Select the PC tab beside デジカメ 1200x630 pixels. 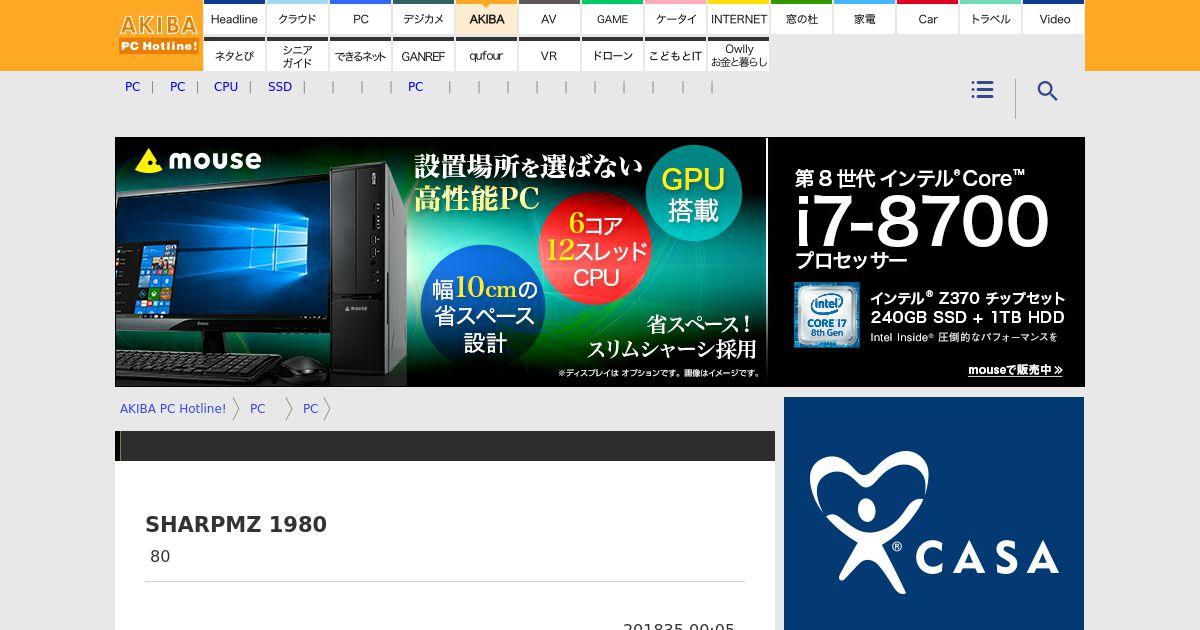(x=360, y=19)
